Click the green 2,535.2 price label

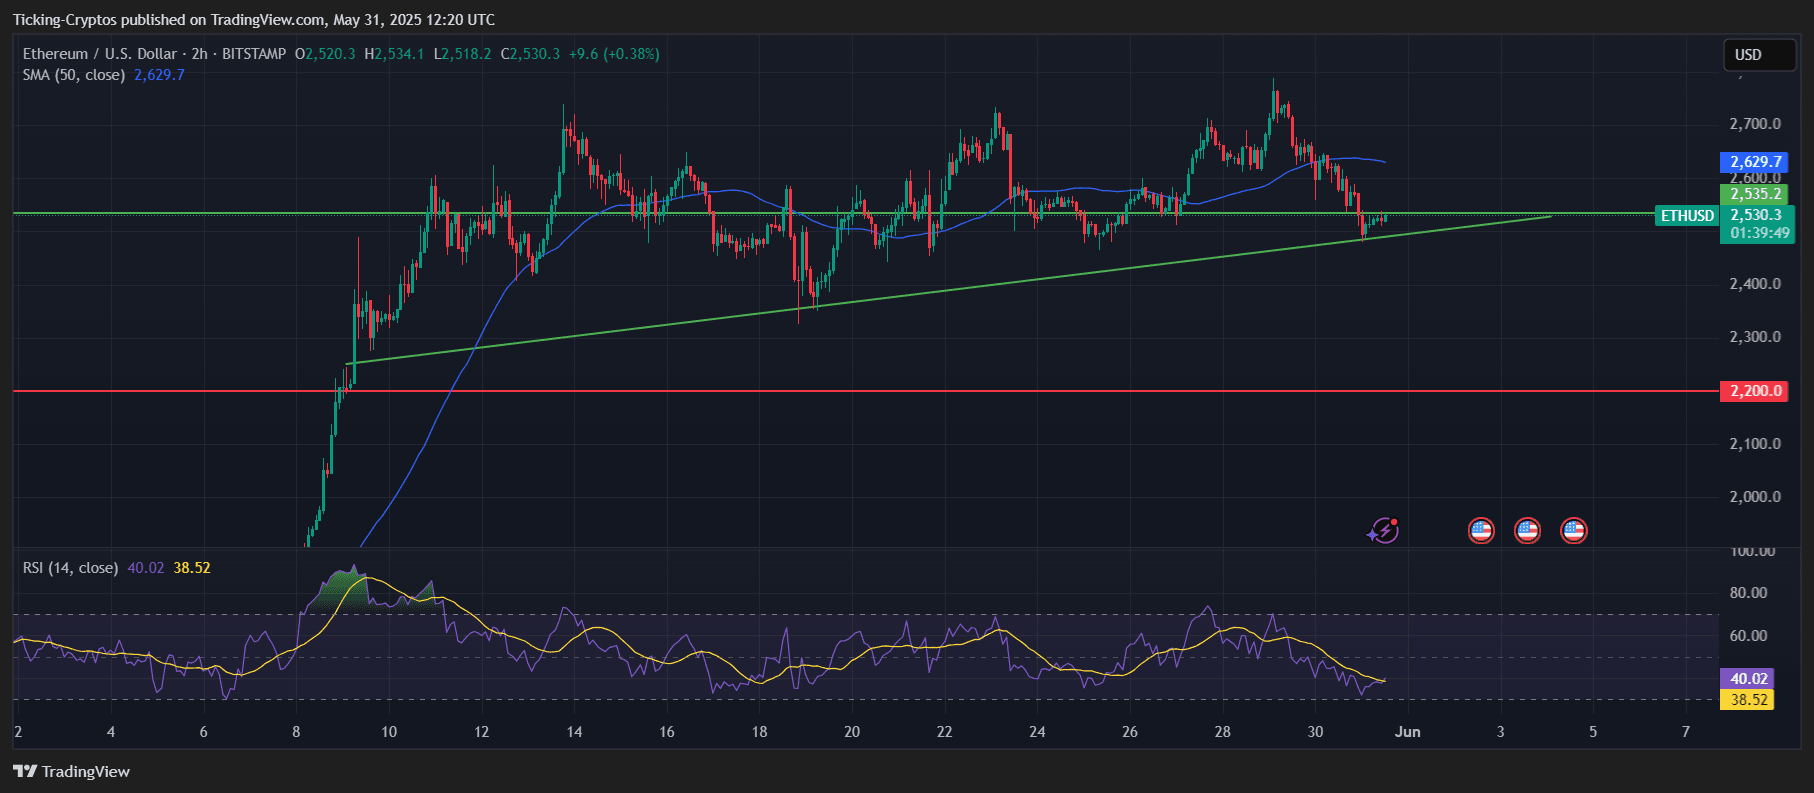tap(1756, 194)
